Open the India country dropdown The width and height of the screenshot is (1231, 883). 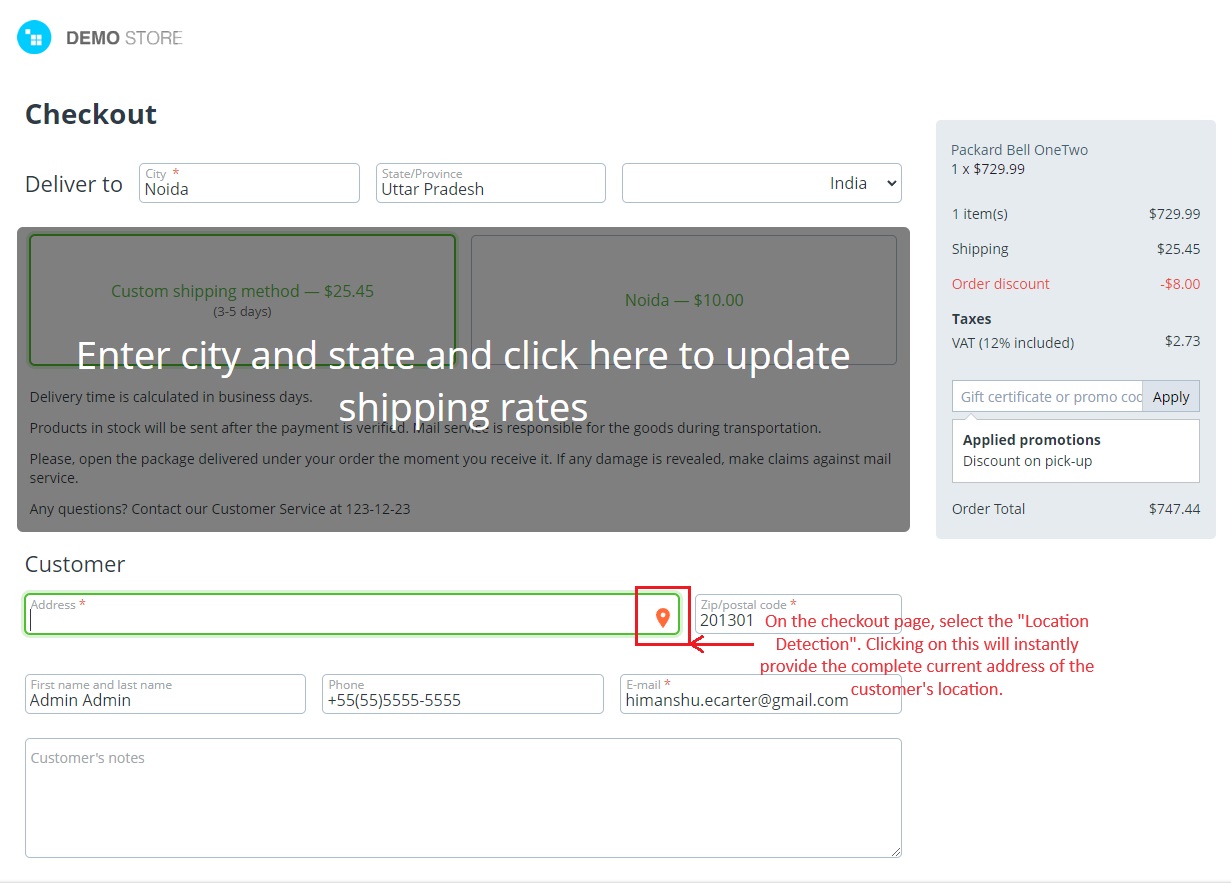[x=762, y=183]
